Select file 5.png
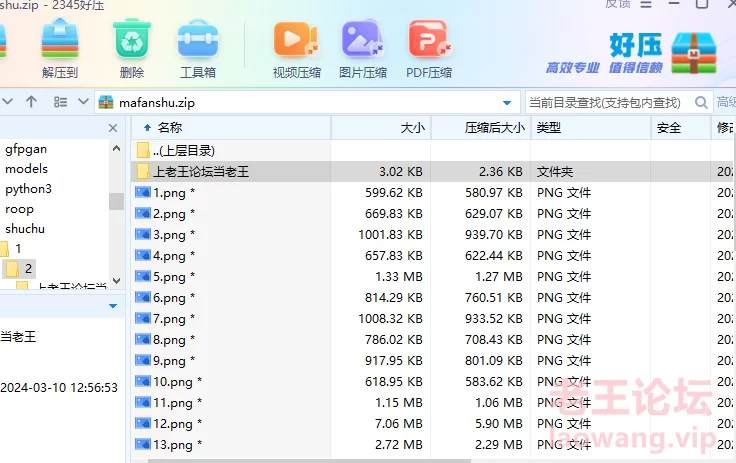This screenshot has height=463, width=736. tap(432, 277)
